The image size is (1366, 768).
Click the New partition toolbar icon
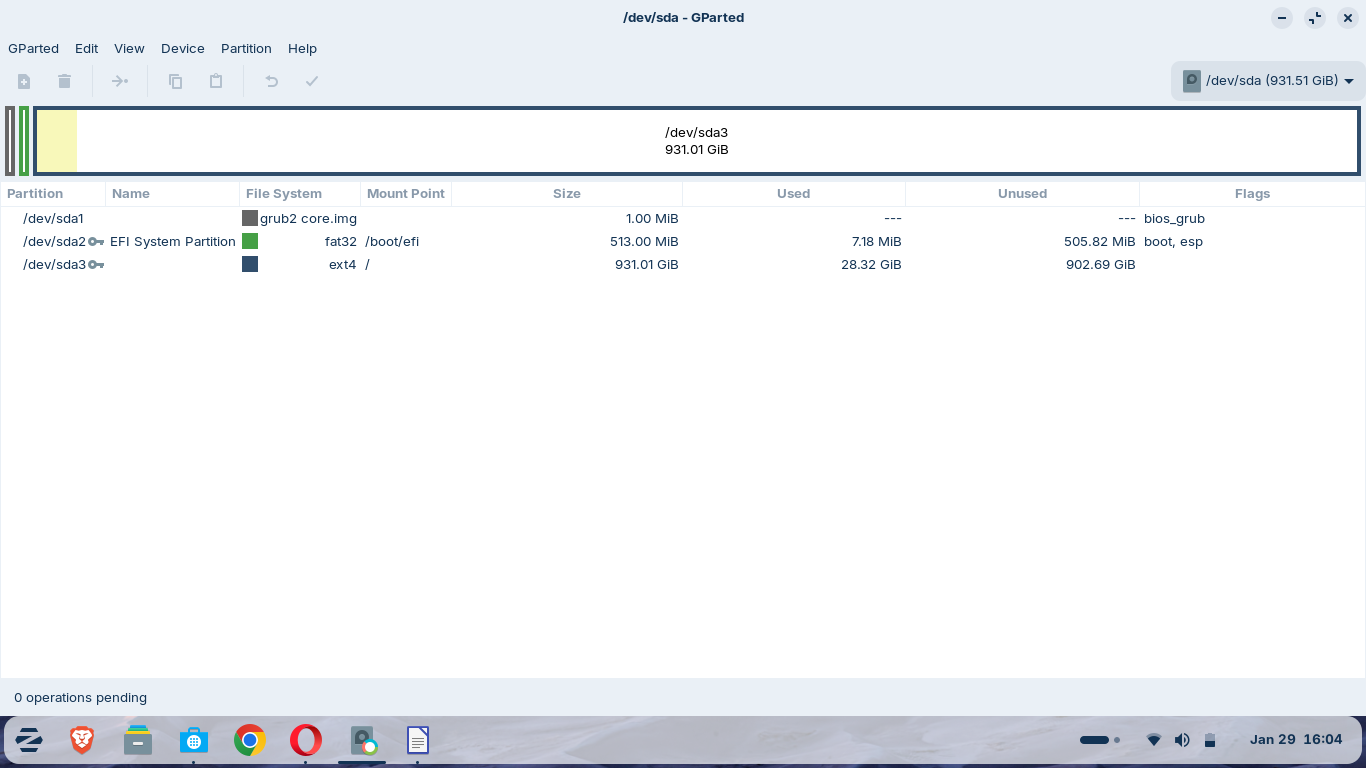(24, 81)
